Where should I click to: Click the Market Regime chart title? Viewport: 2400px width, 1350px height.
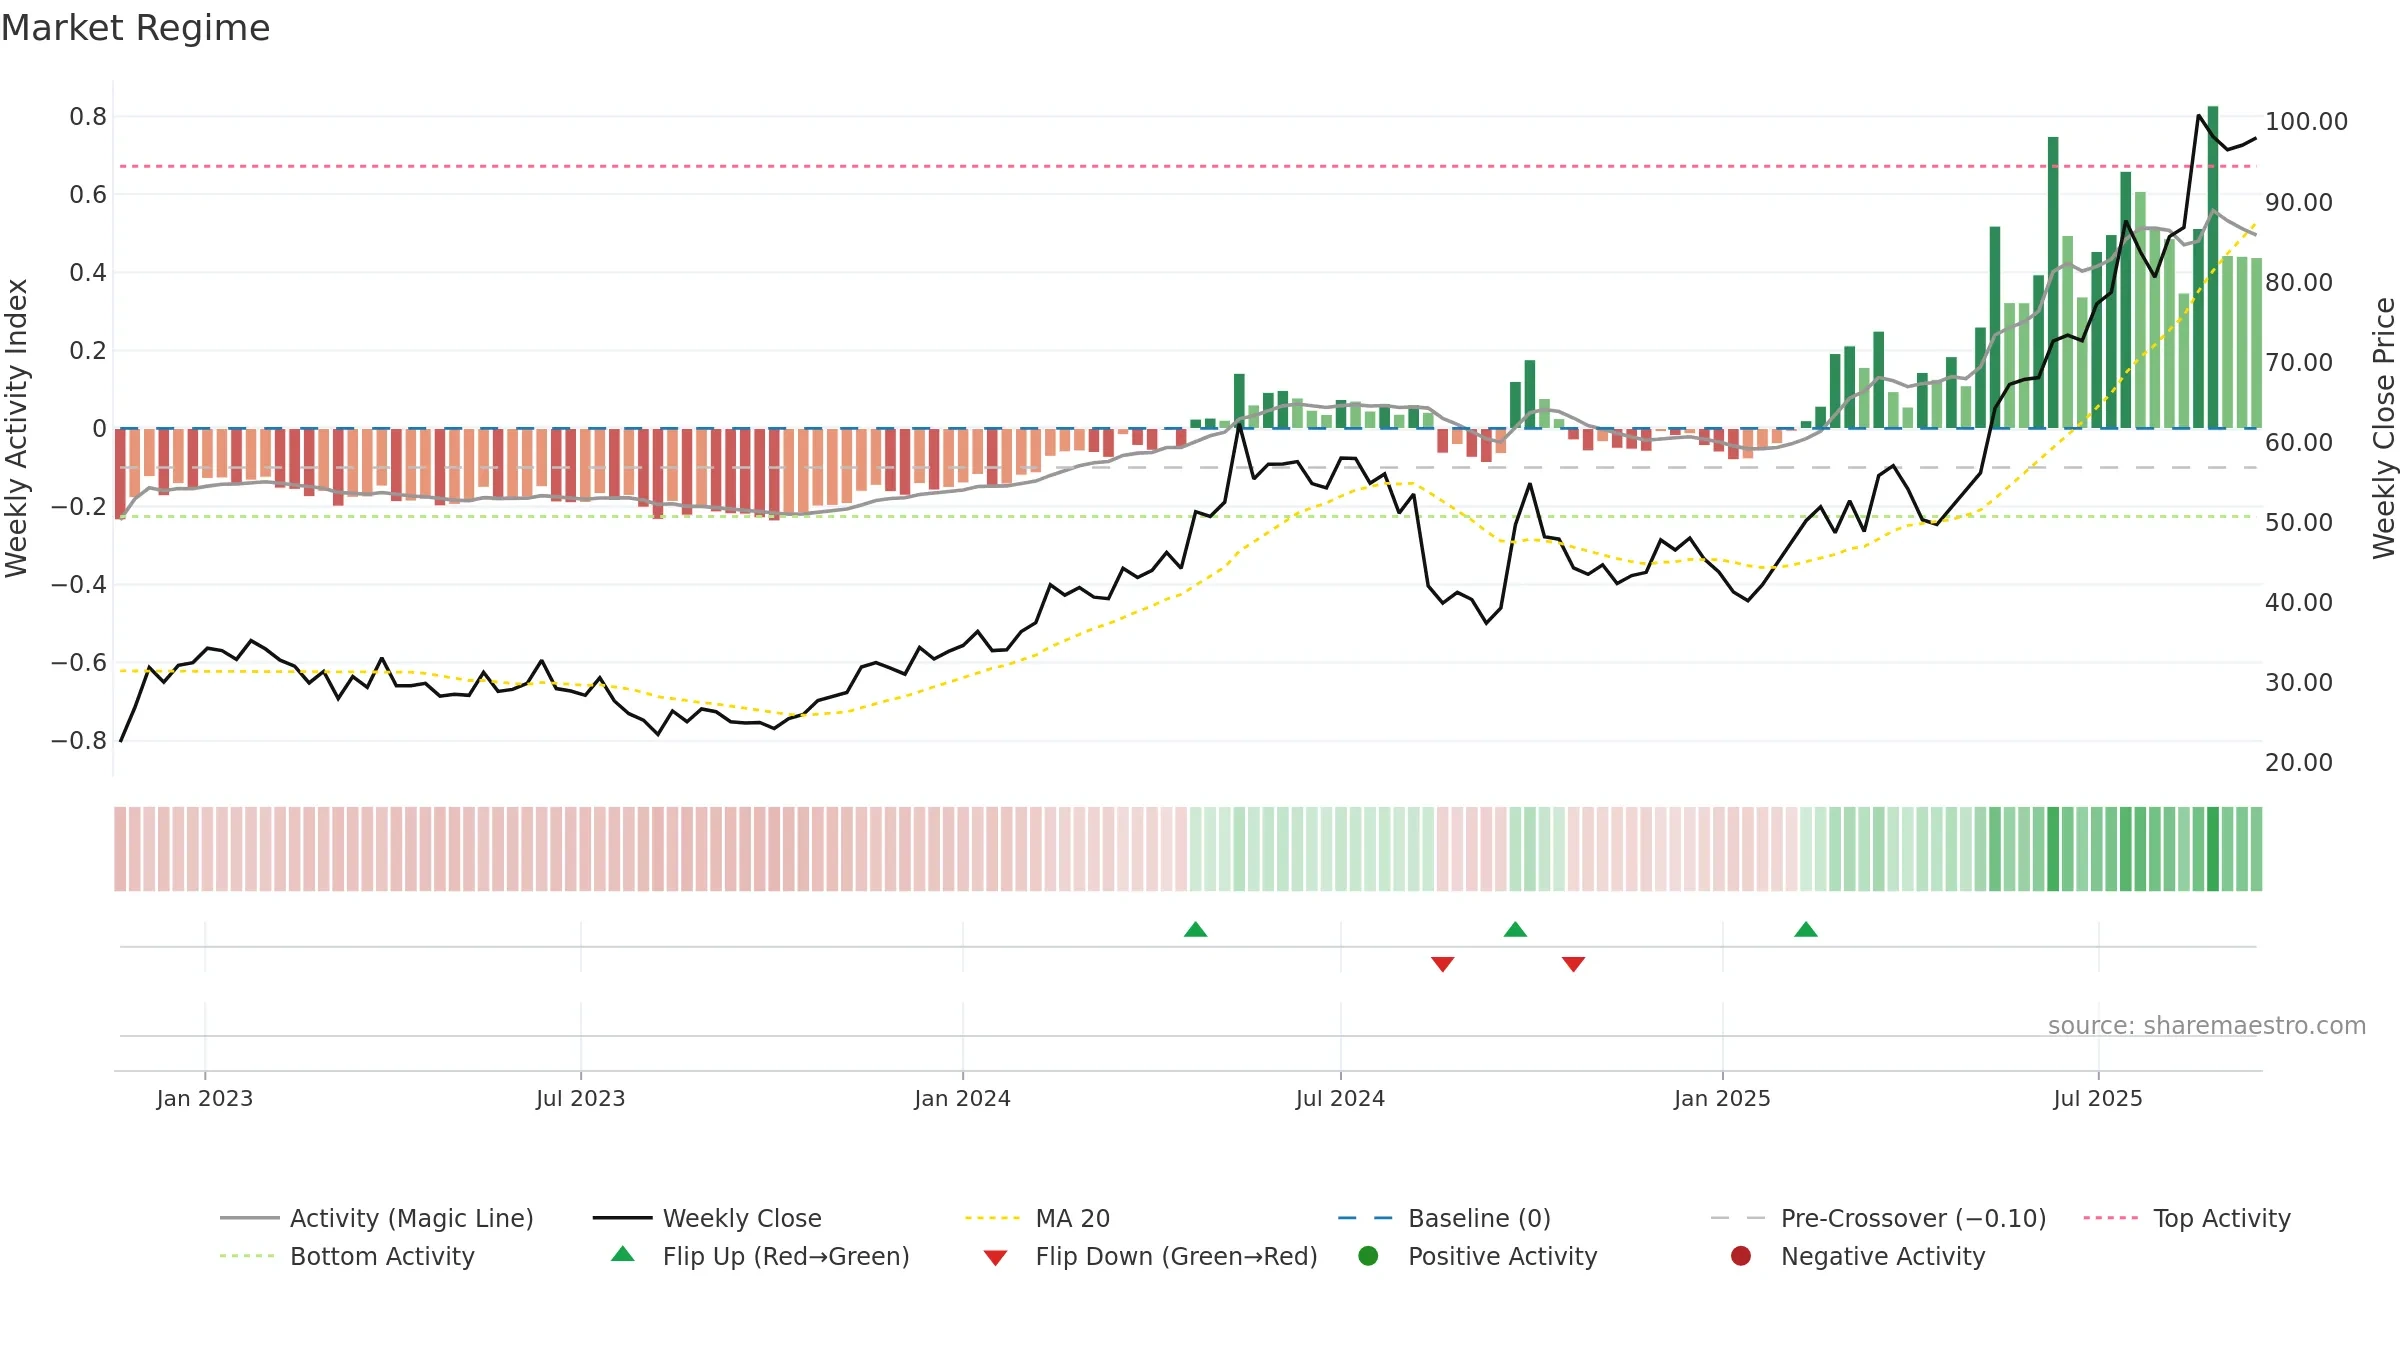135,28
